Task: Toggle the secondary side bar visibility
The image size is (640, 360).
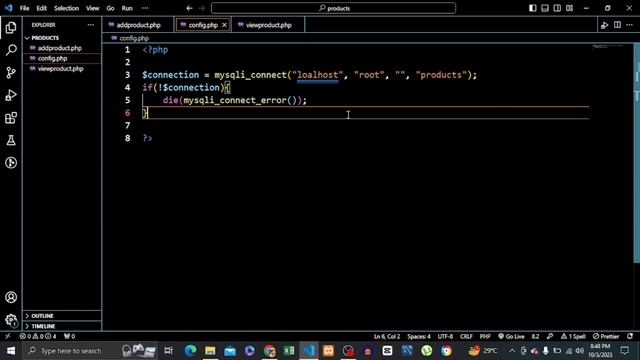Action: (x=557, y=8)
